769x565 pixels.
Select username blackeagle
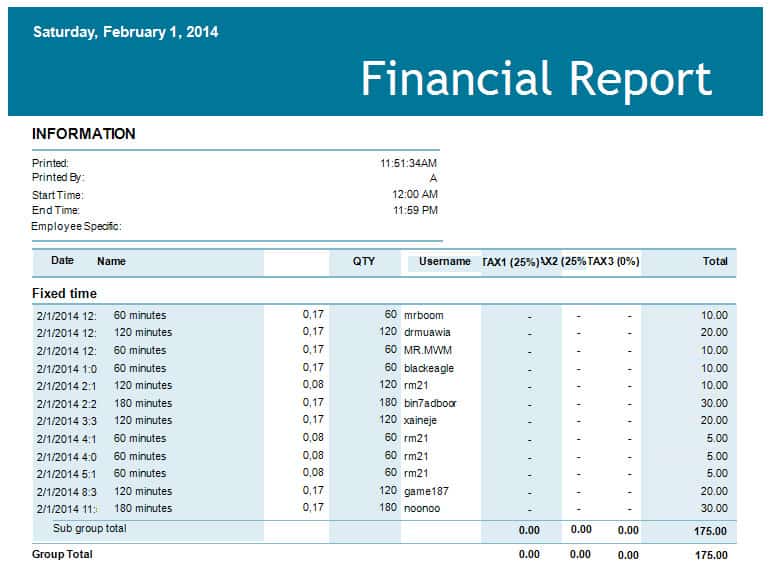(429, 368)
